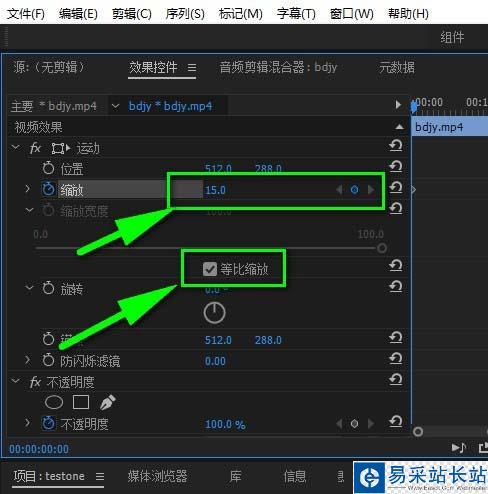Viewport: 488px width, 494px height.
Task: Collapse the 缩放宽度 property
Action: coord(29,210)
